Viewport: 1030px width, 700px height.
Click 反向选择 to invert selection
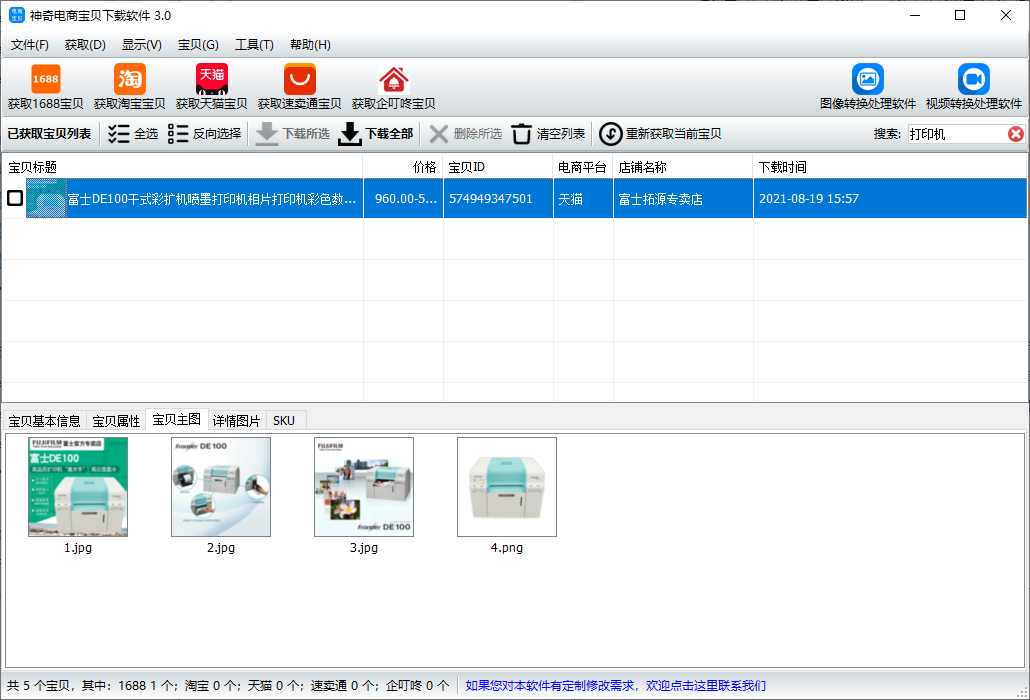coord(204,134)
